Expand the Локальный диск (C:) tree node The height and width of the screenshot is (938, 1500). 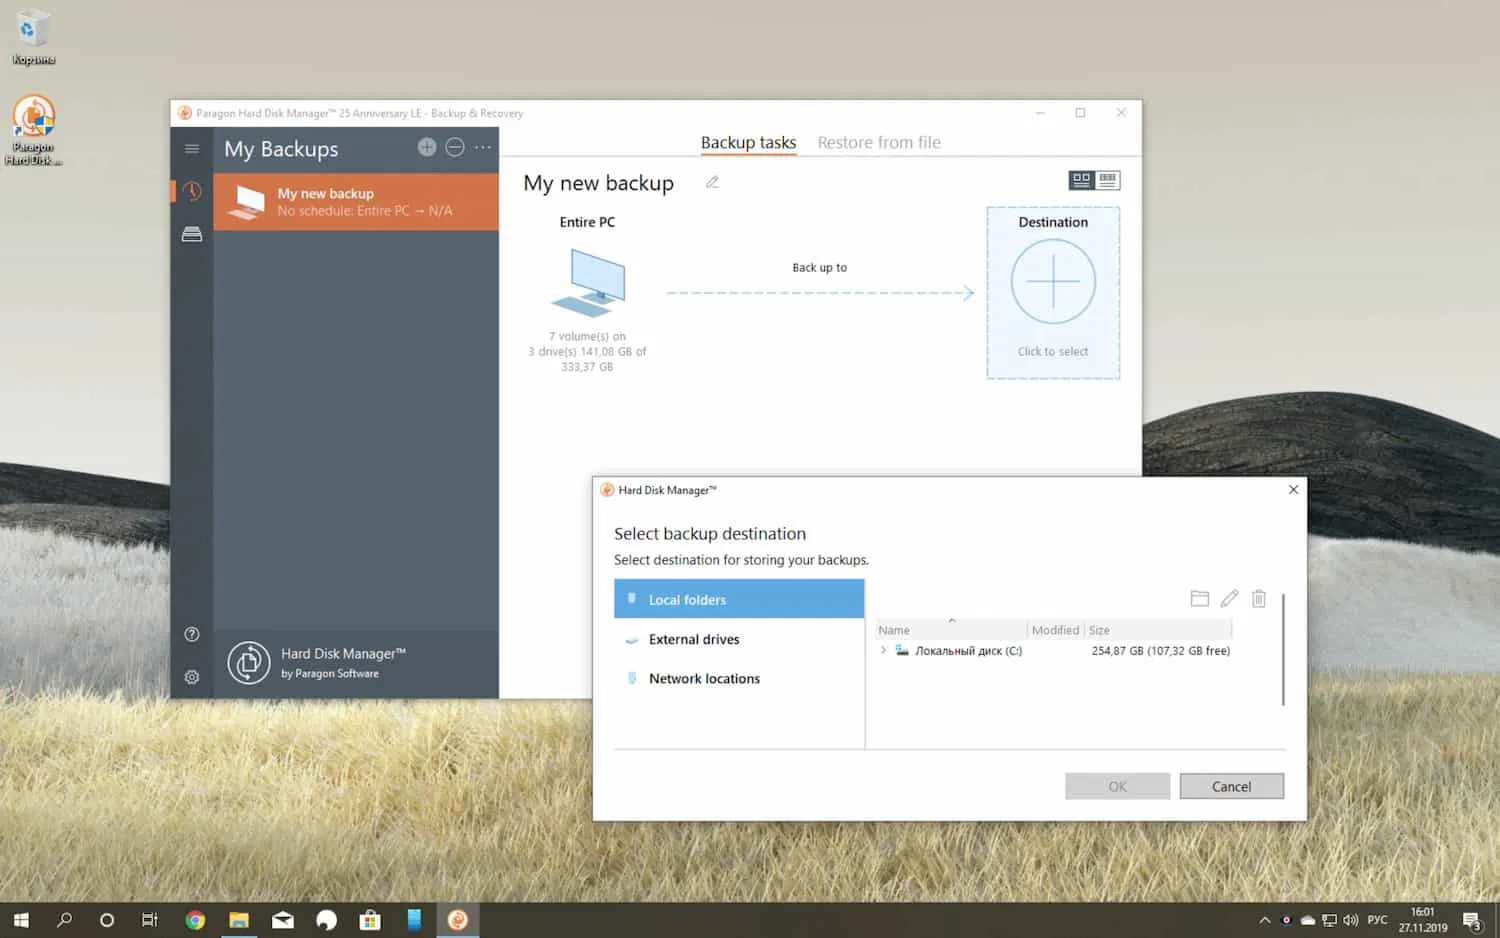click(883, 650)
